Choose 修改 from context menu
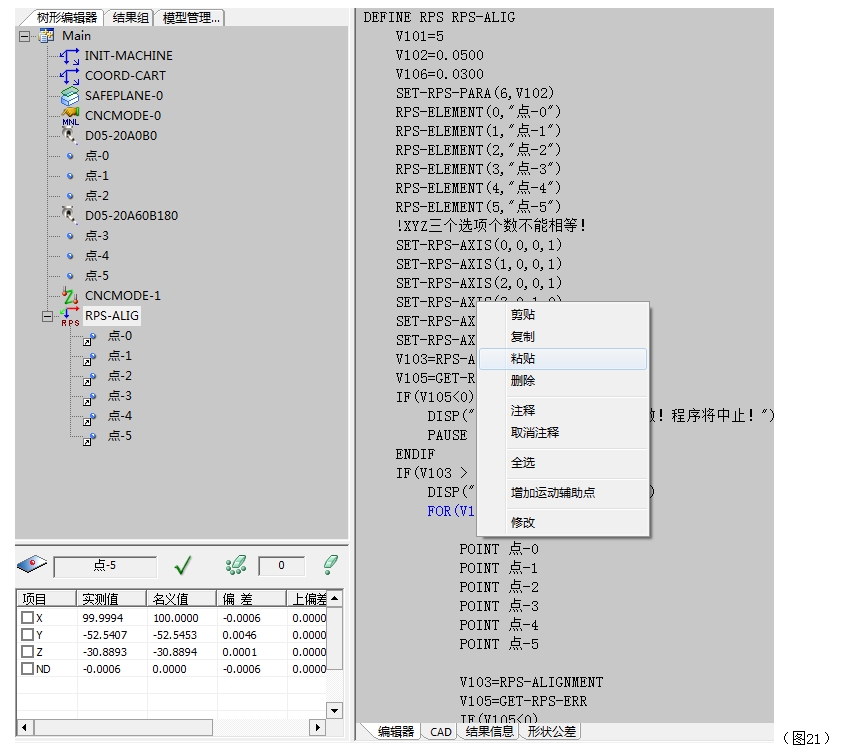 [563, 522]
